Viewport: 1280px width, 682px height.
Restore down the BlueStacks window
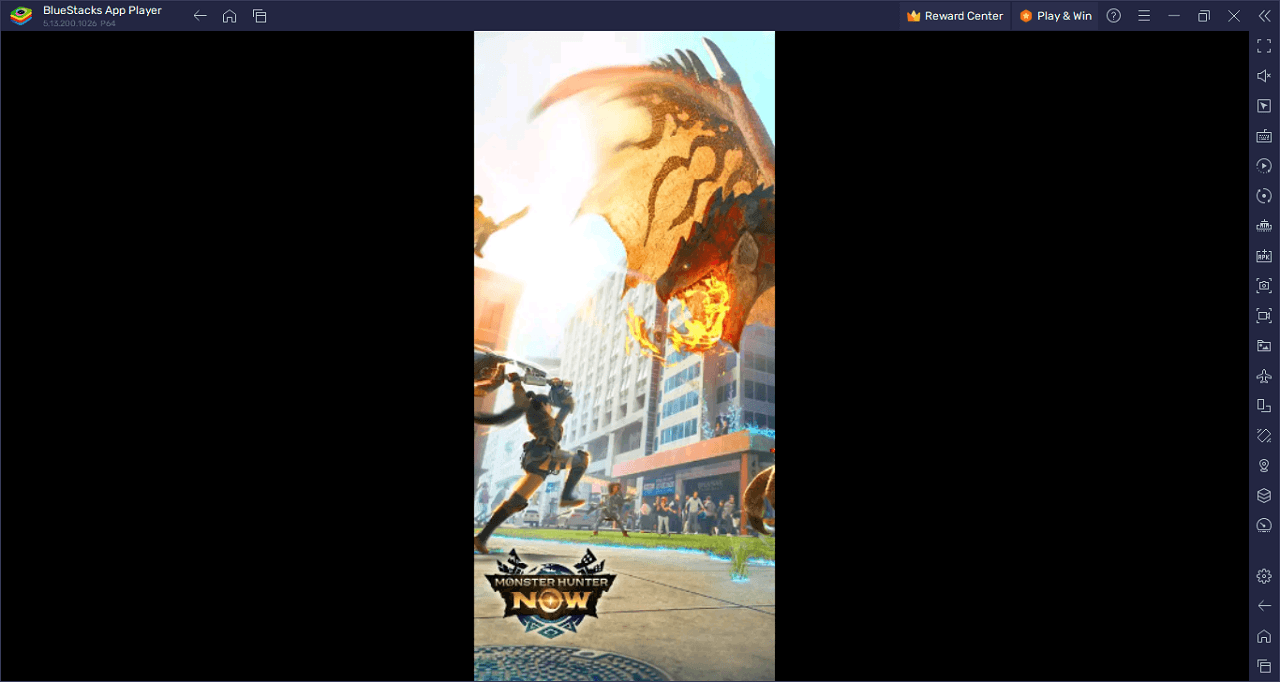pos(1204,16)
